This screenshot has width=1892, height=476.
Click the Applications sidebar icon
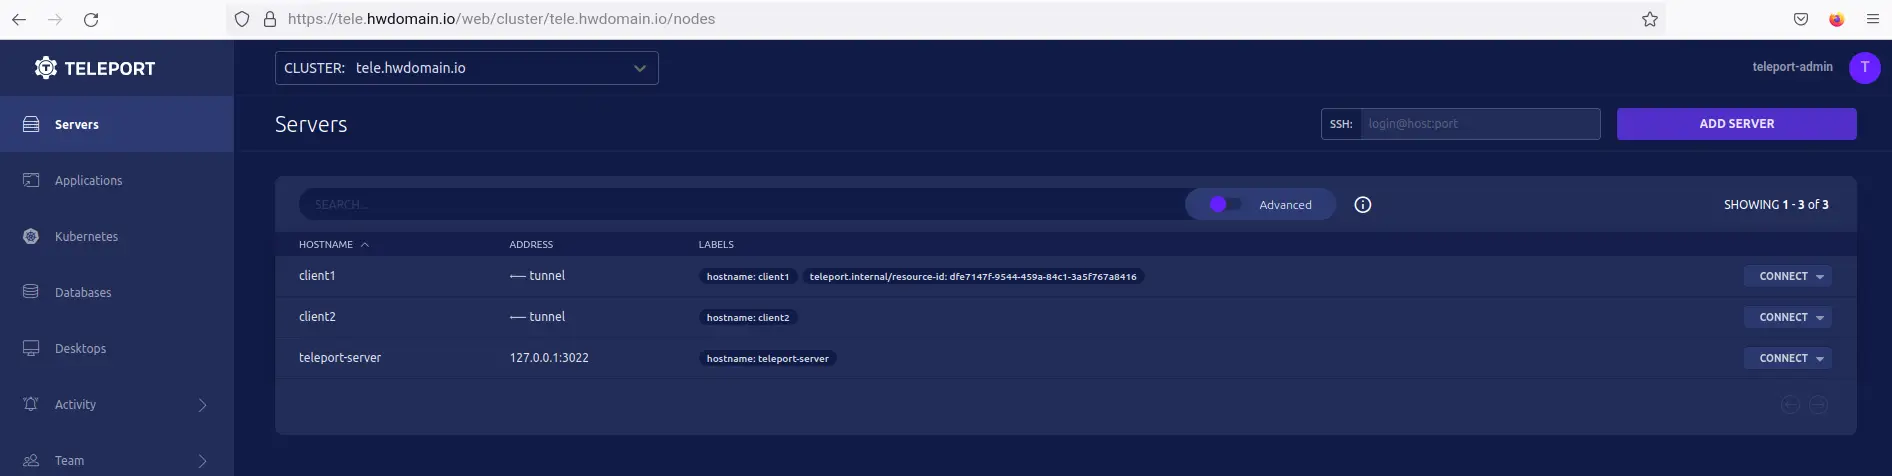pyautogui.click(x=31, y=180)
